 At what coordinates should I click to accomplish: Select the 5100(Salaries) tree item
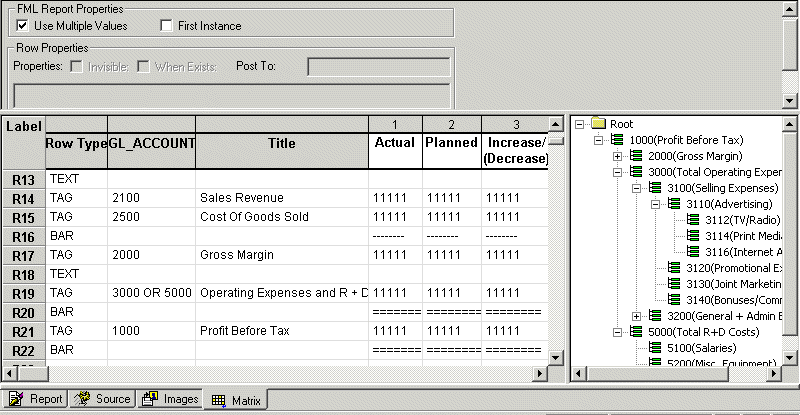[x=702, y=348]
